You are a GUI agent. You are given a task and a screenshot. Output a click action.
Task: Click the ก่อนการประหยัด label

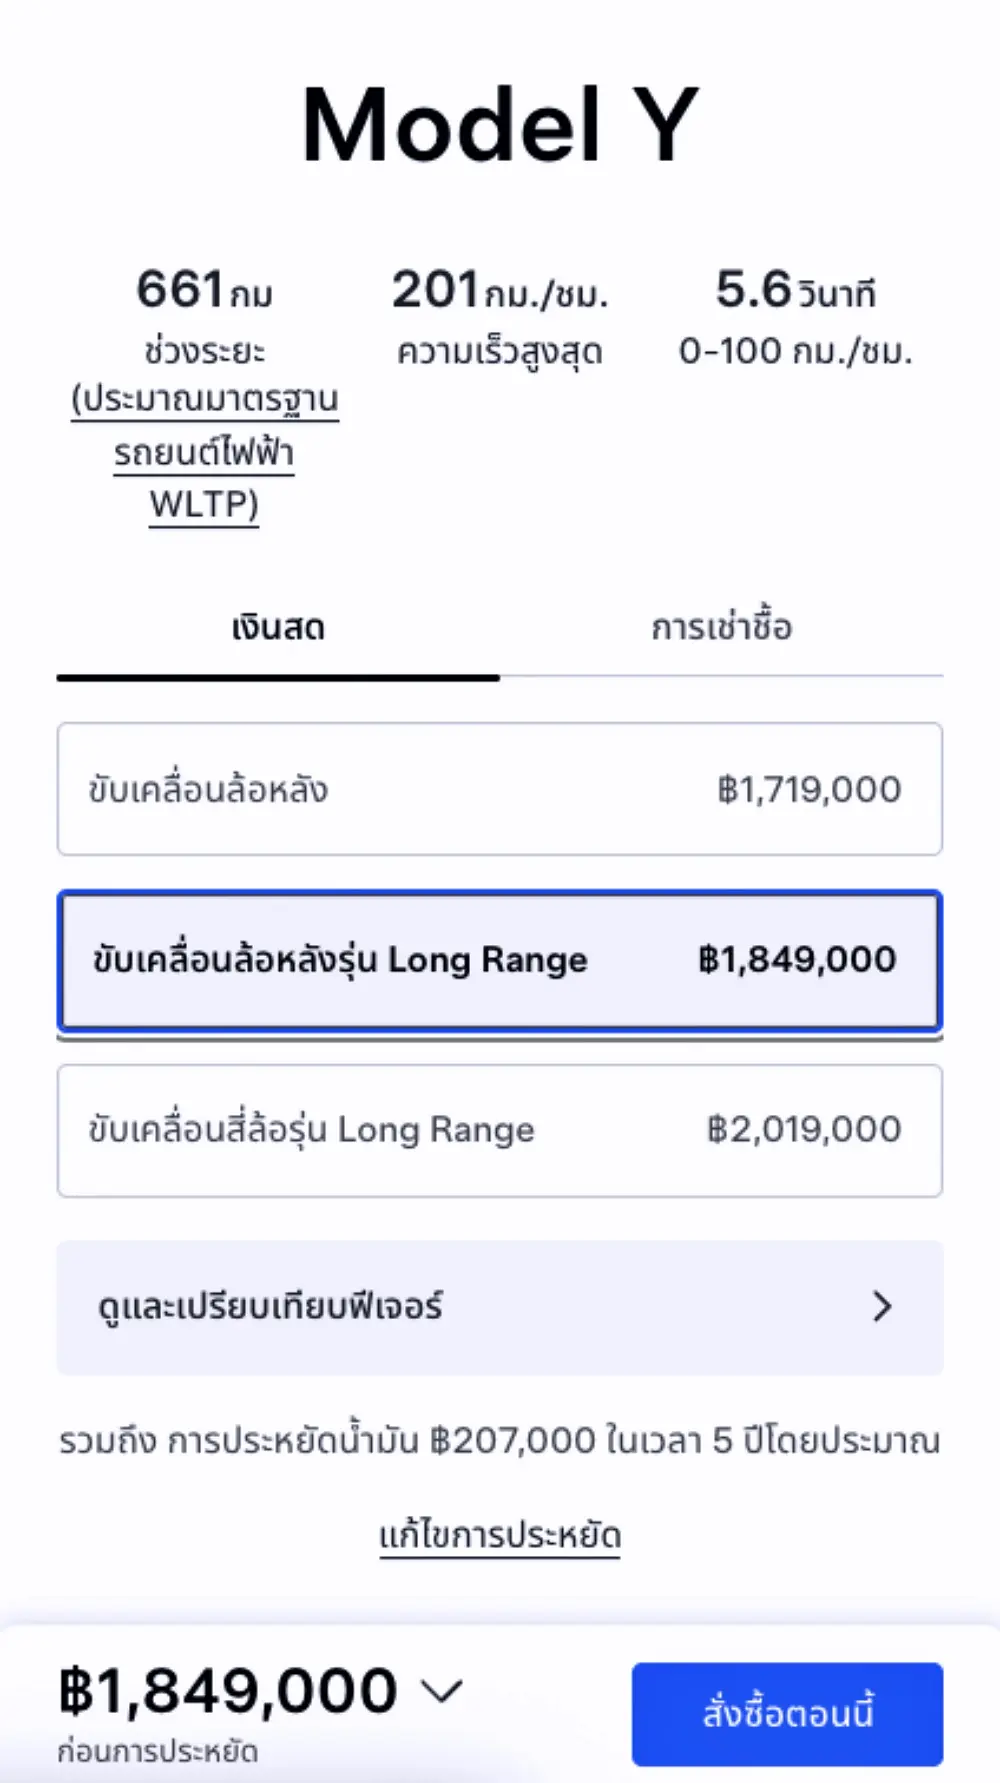click(x=158, y=1751)
